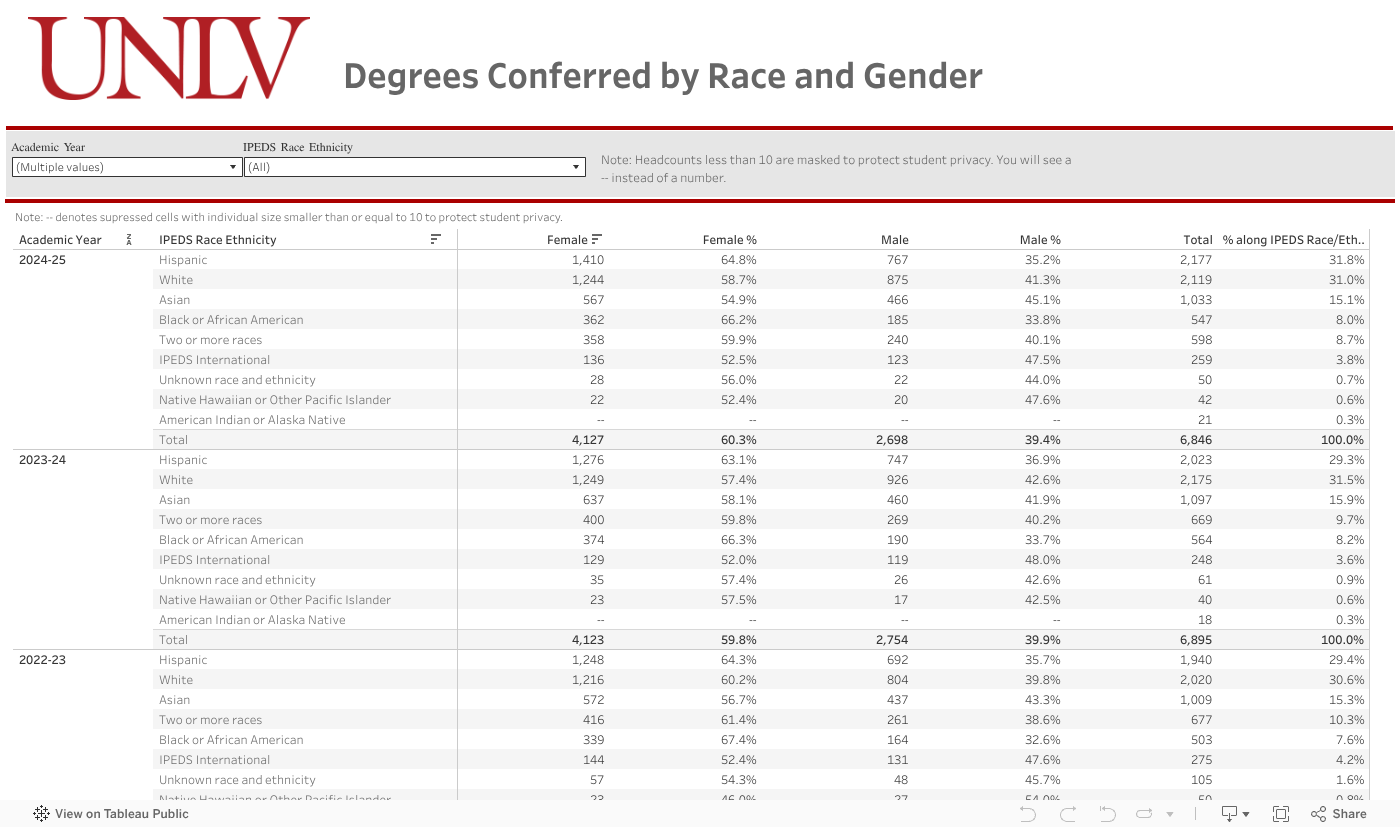Expand the IPEDS Race Ethnicity filter dropdown
Viewport: 1400px width, 827px height.
(x=415, y=167)
